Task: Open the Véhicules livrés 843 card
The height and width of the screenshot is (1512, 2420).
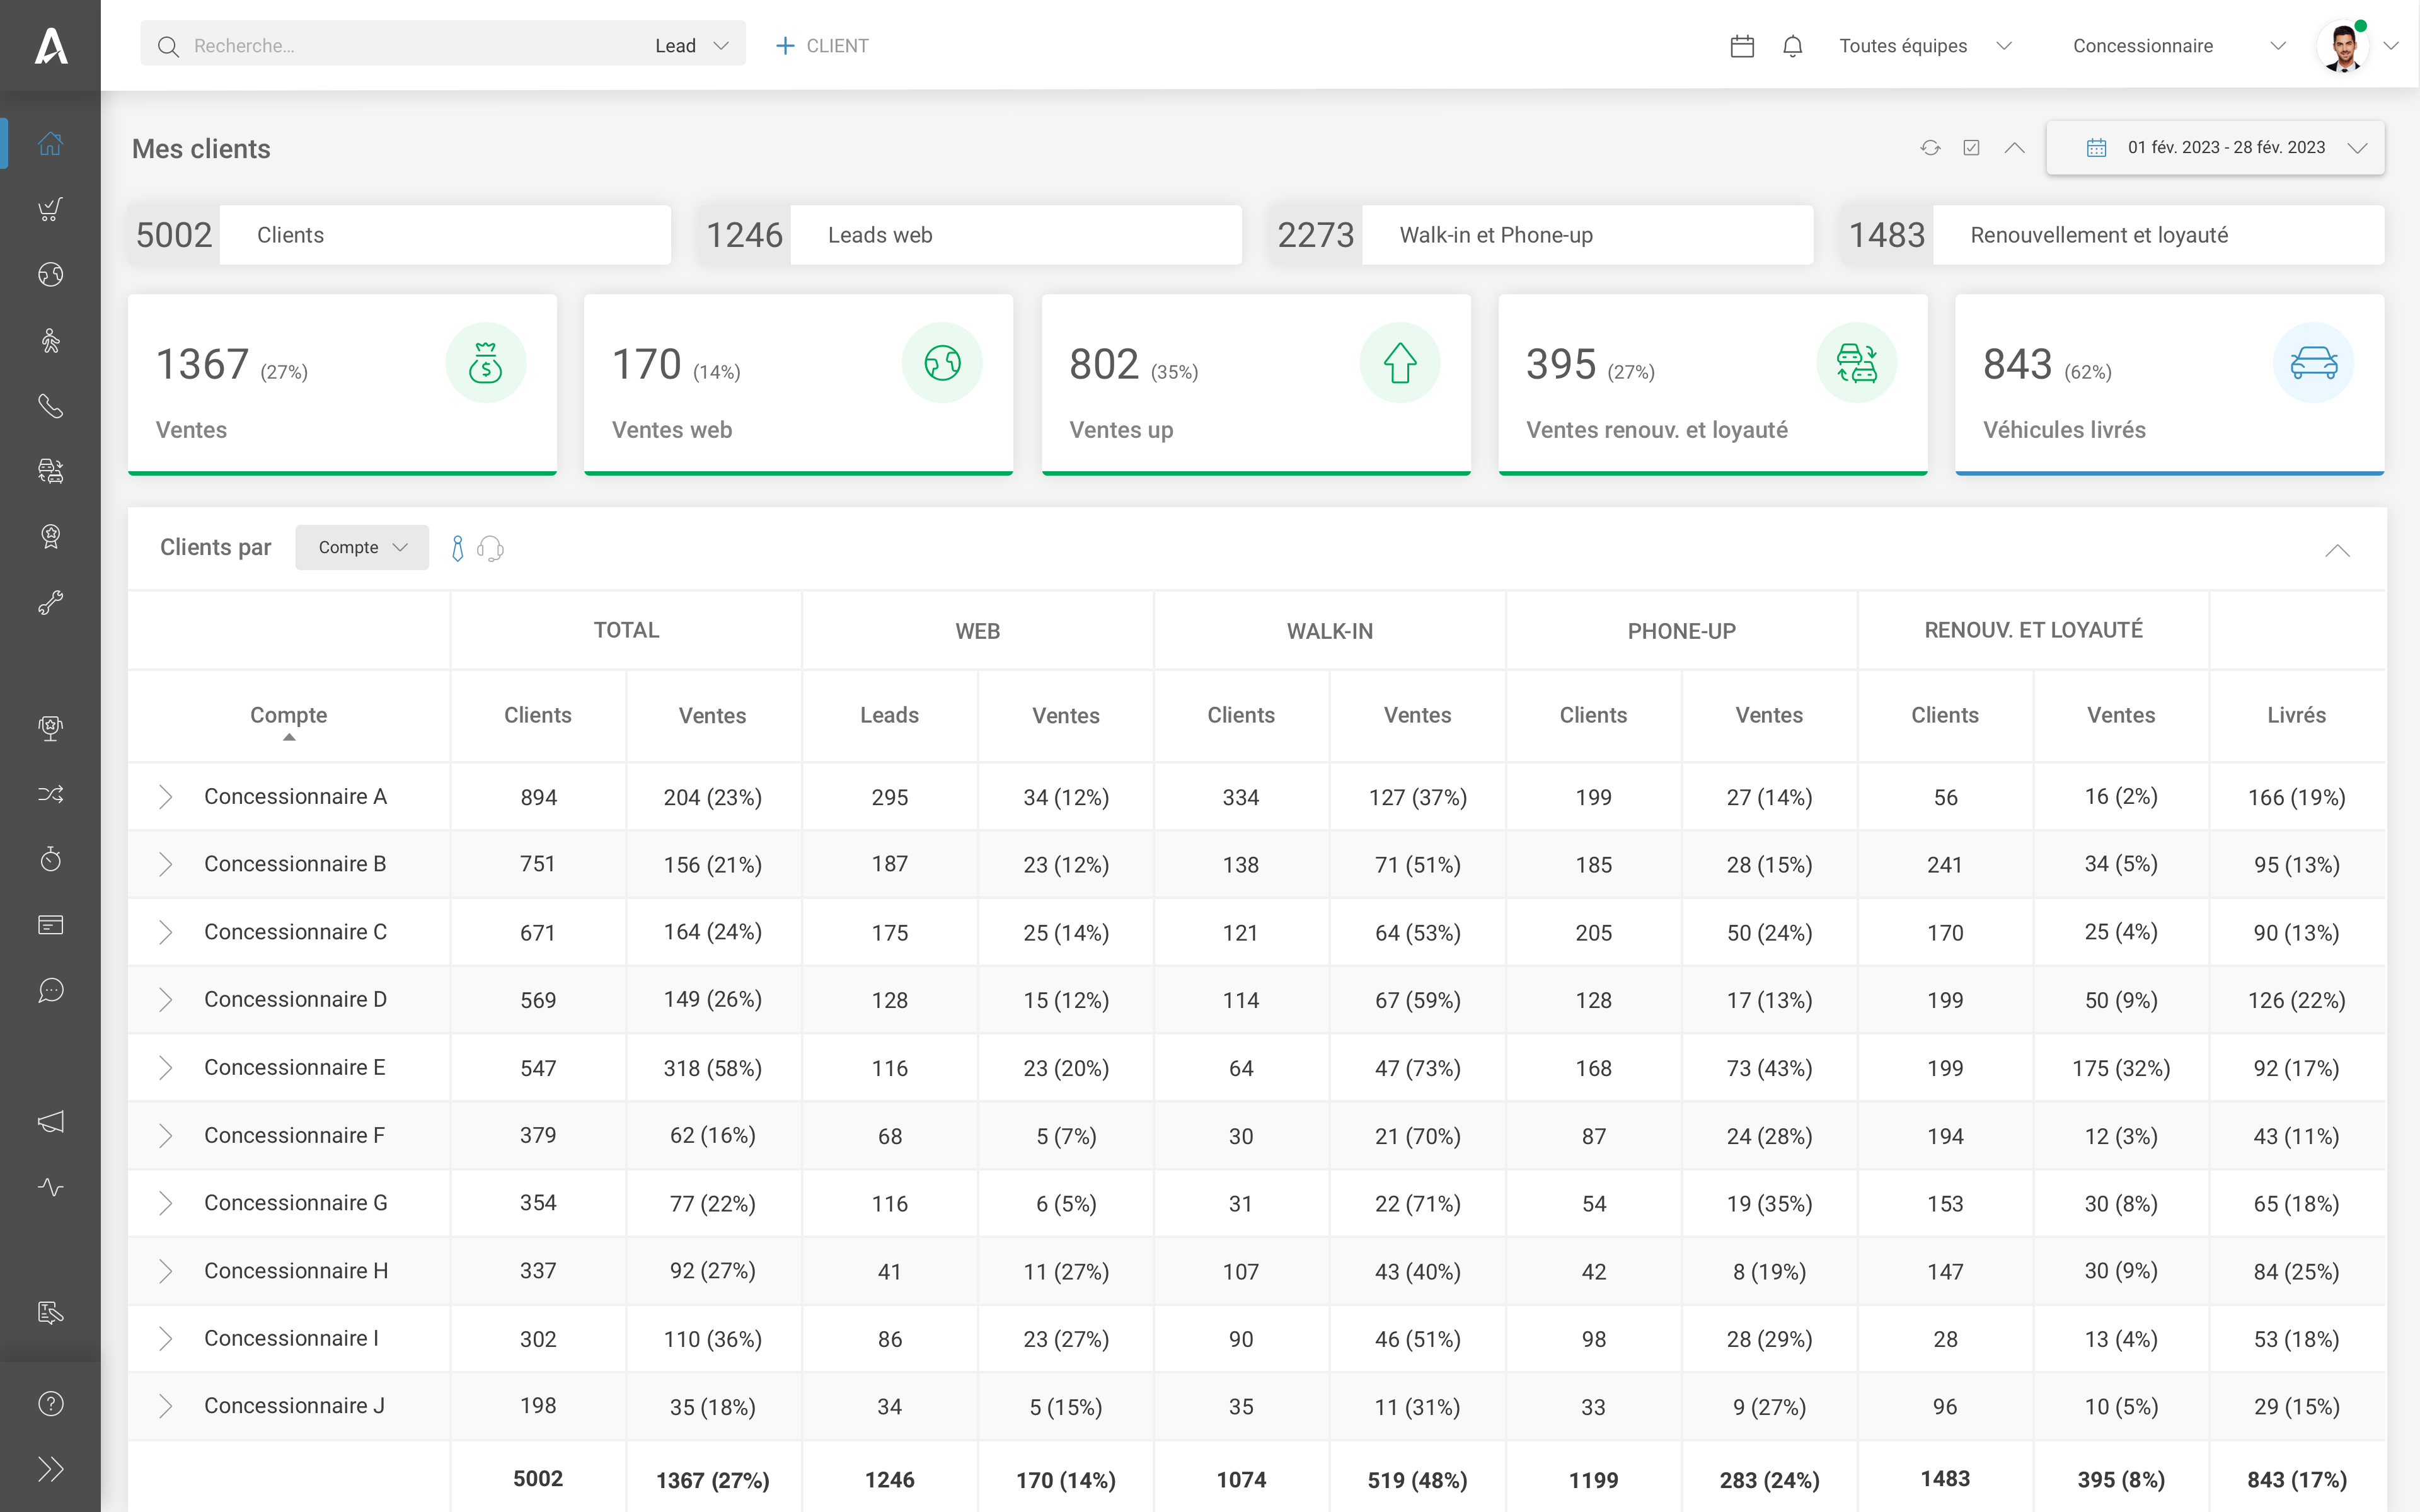Action: click(x=2170, y=384)
